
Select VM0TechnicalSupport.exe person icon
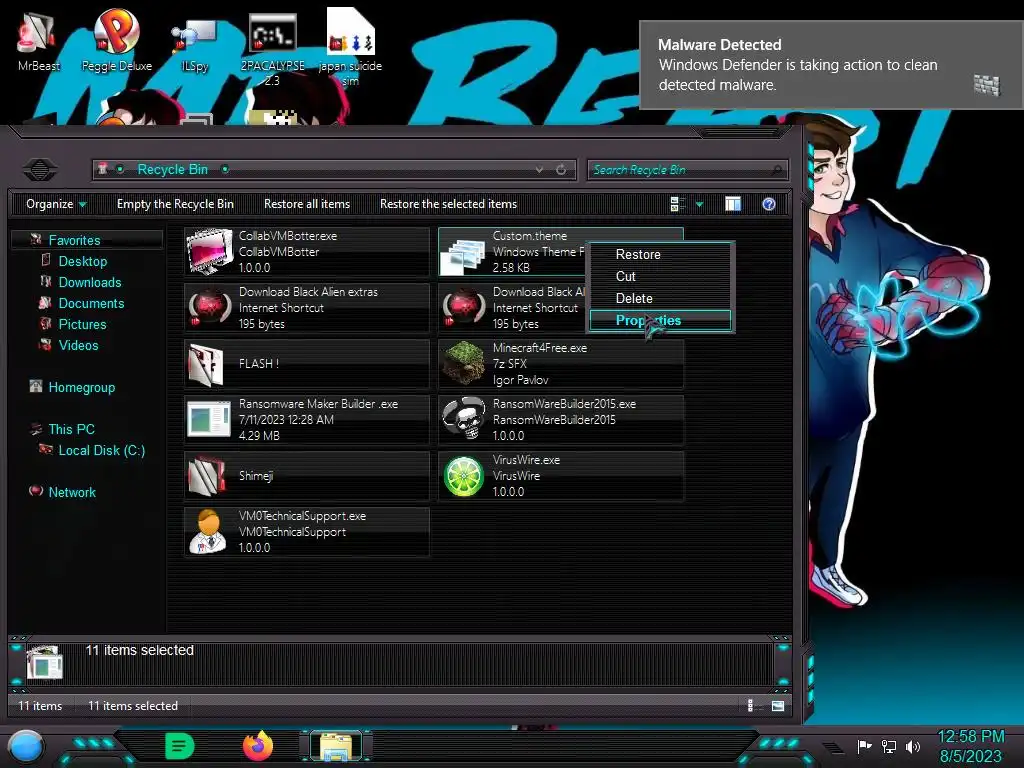click(208, 532)
